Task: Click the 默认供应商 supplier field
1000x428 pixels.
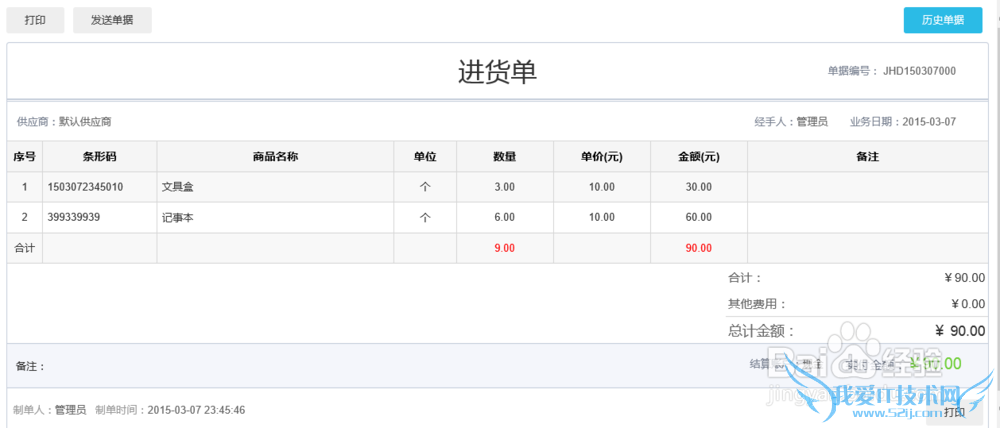Action: click(85, 122)
